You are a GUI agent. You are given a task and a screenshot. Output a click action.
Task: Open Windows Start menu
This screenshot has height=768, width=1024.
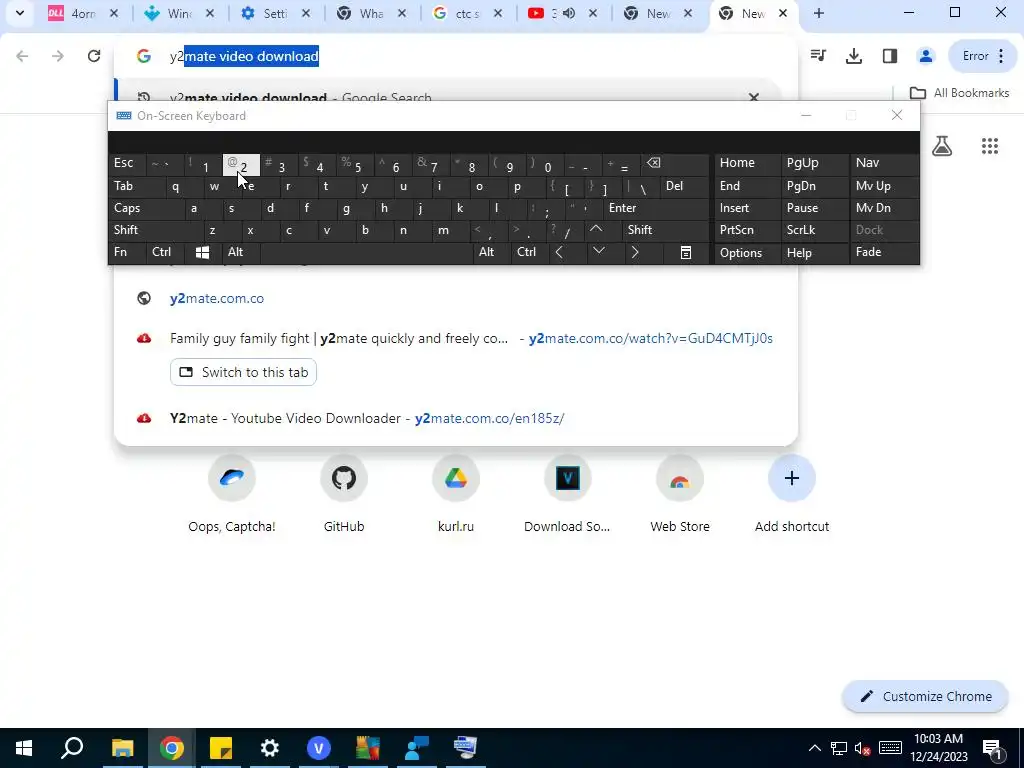coord(24,748)
